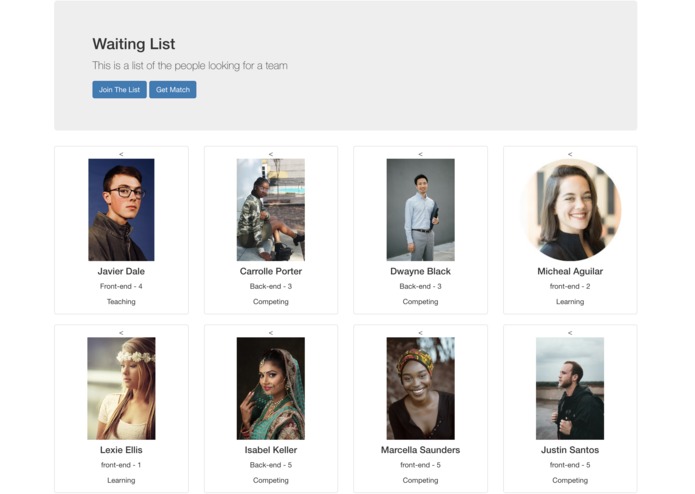The height and width of the screenshot is (494, 695).
Task: Select the name Javier Dale
Action: click(121, 271)
